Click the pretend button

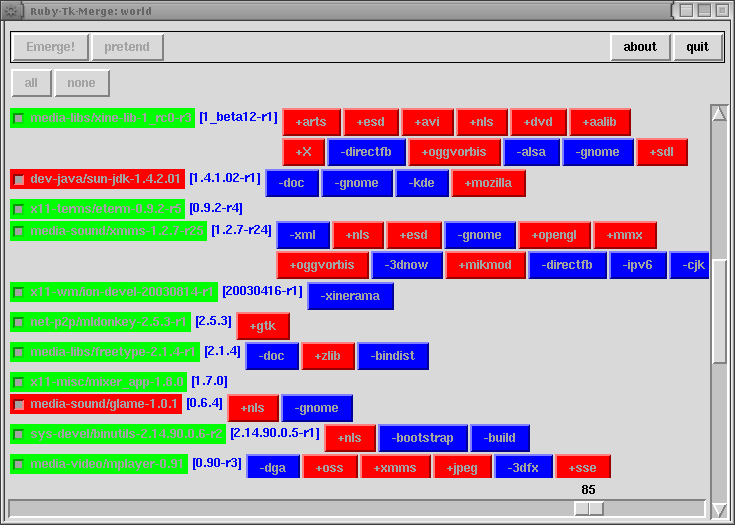[127, 47]
